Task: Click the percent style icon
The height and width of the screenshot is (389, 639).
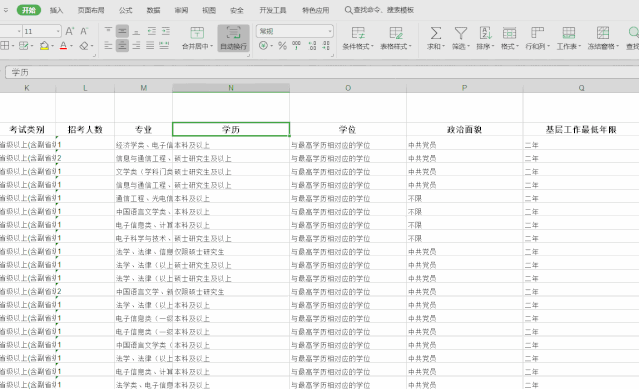Action: 282,46
